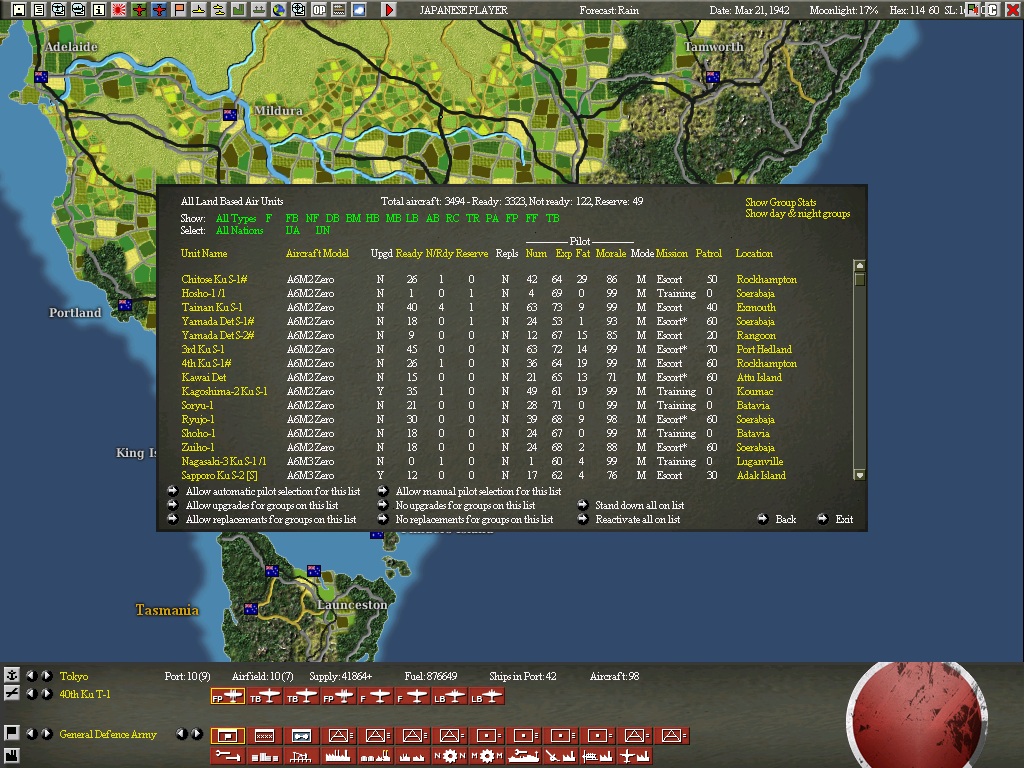Click Show day & night groups link
1024x768 pixels.
coord(797,214)
